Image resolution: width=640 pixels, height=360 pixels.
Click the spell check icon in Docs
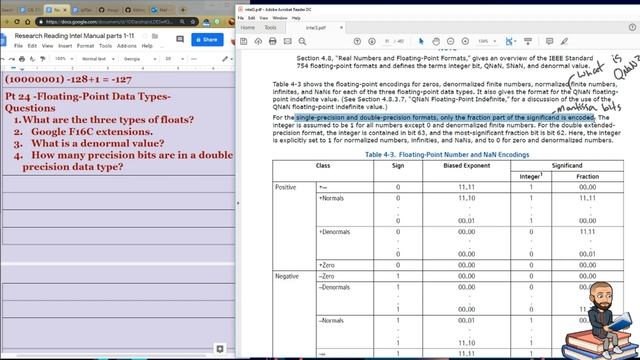click(32, 59)
